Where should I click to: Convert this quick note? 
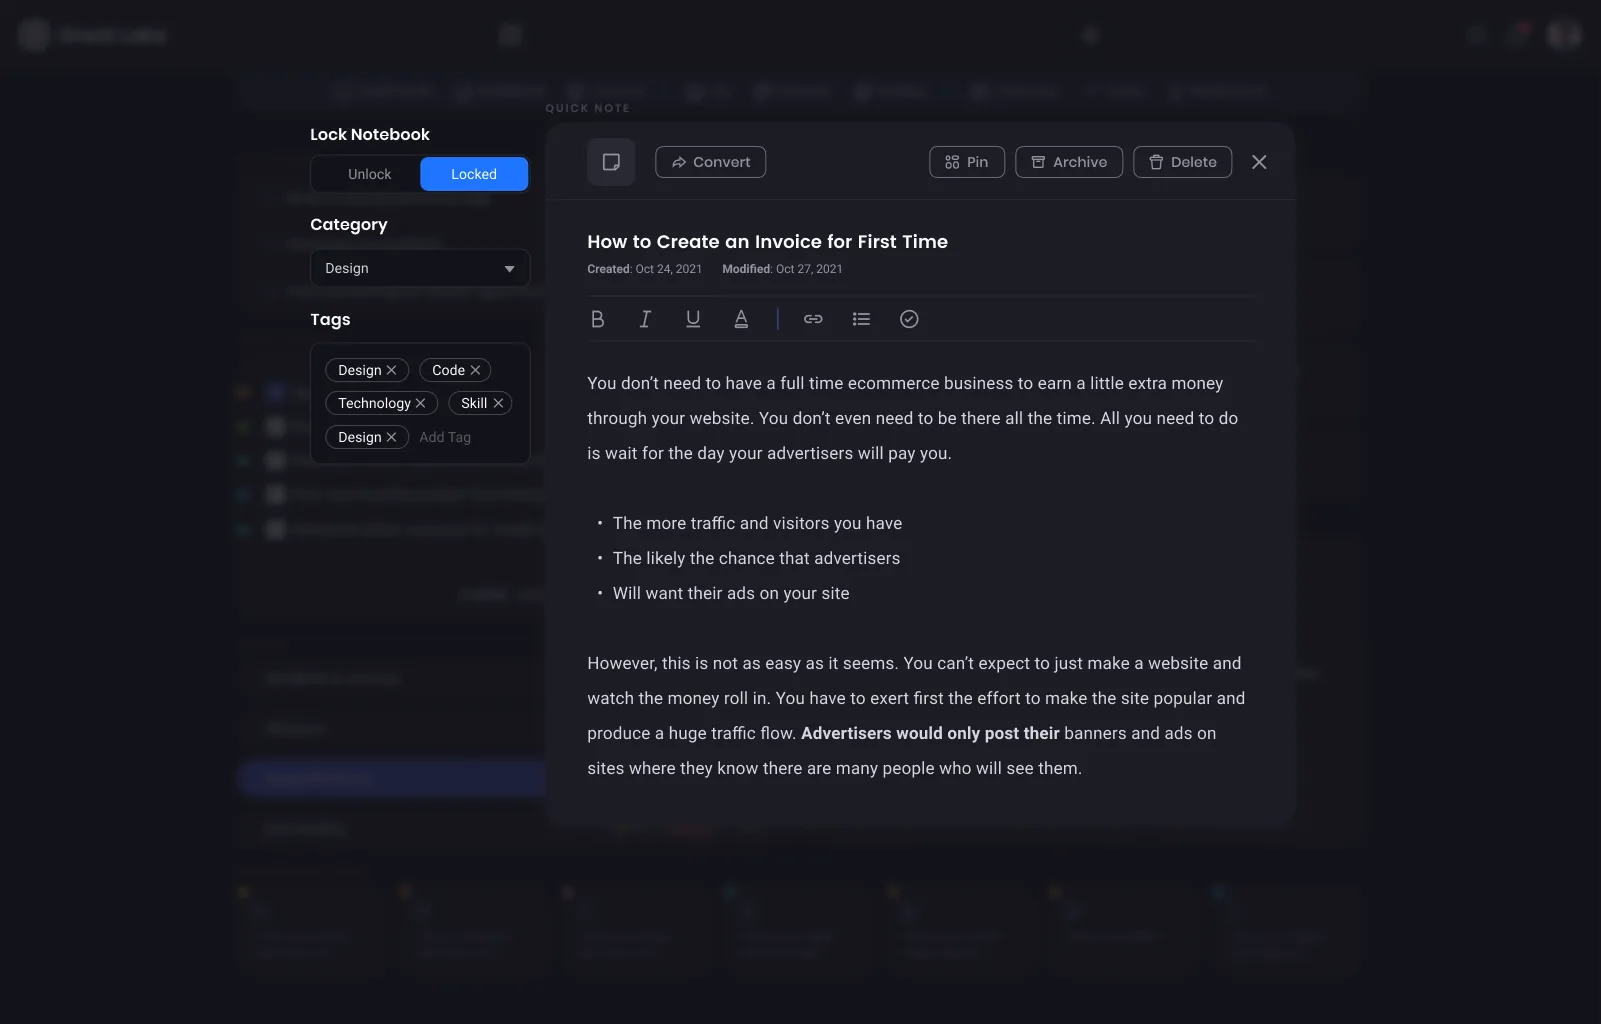[710, 162]
